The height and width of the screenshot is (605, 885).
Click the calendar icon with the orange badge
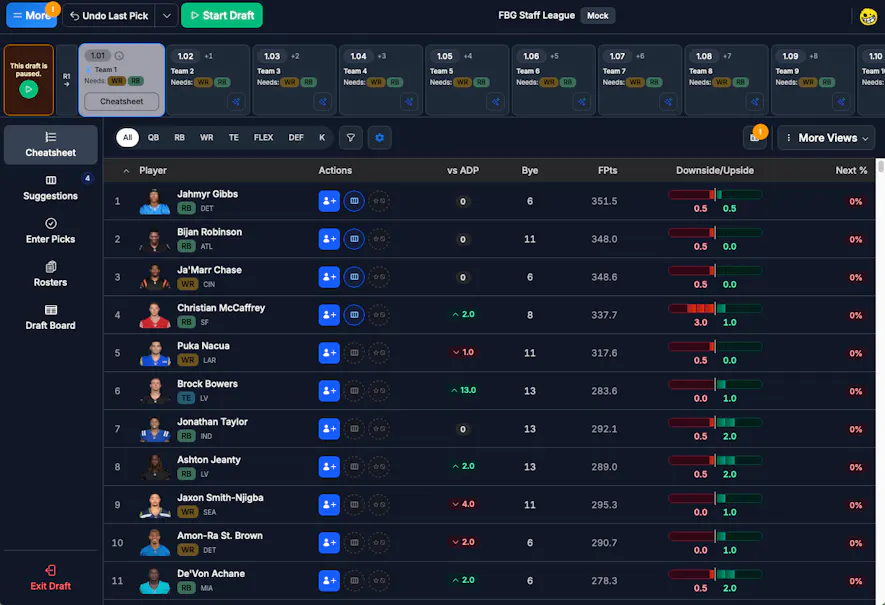(x=755, y=137)
